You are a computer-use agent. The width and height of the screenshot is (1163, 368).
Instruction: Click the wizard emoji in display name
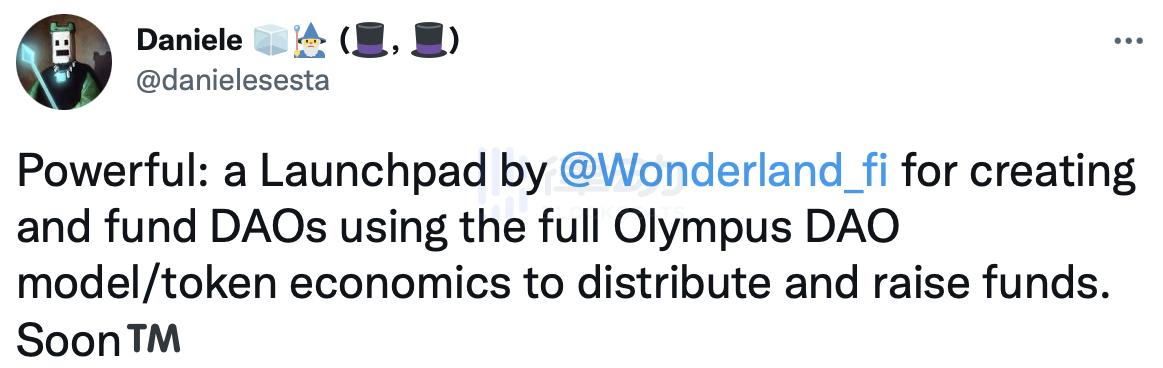[309, 42]
